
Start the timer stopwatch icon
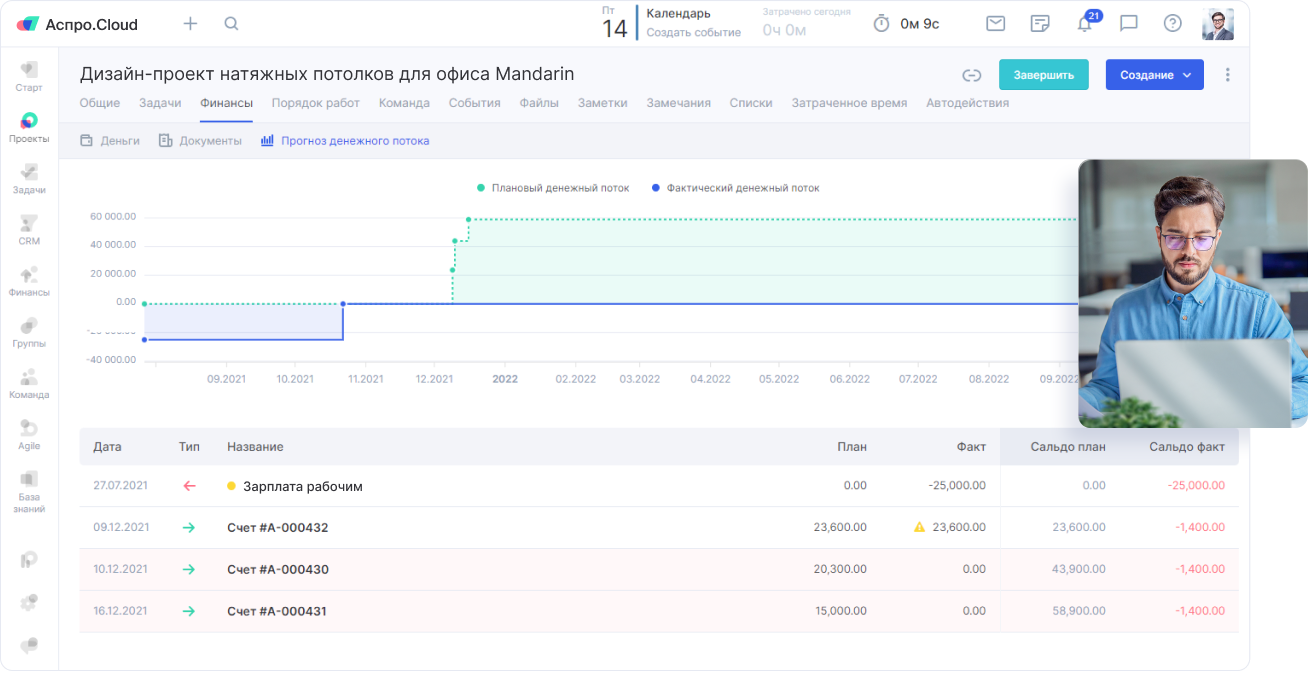tap(881, 24)
